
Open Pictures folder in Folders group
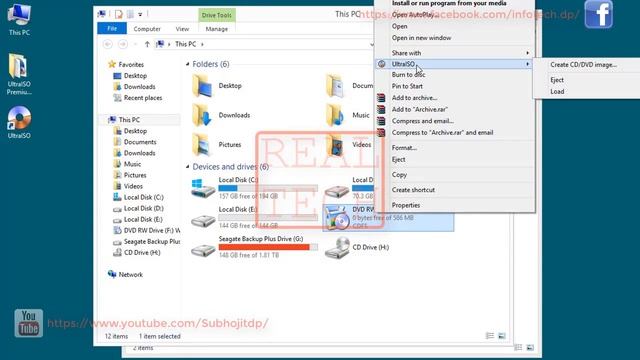[202, 144]
